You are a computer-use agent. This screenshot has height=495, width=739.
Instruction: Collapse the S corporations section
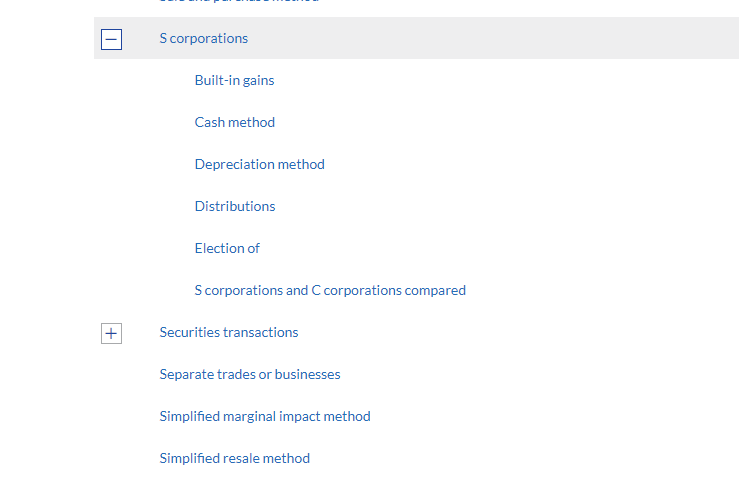pyautogui.click(x=112, y=39)
